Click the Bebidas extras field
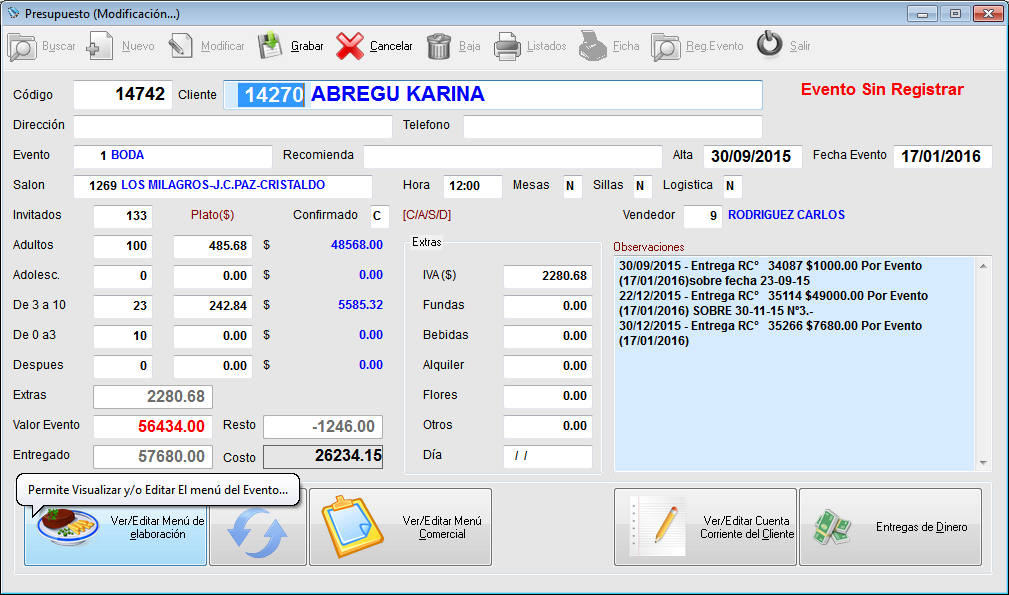This screenshot has height=595, width=1009. pyautogui.click(x=548, y=336)
